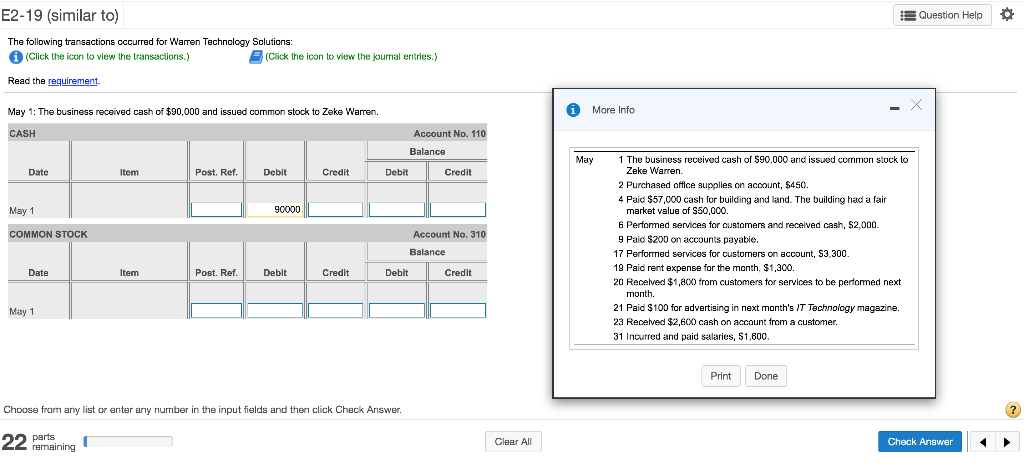Click the yellow help question mark icon
This screenshot has height=463, width=1024.
(1012, 410)
